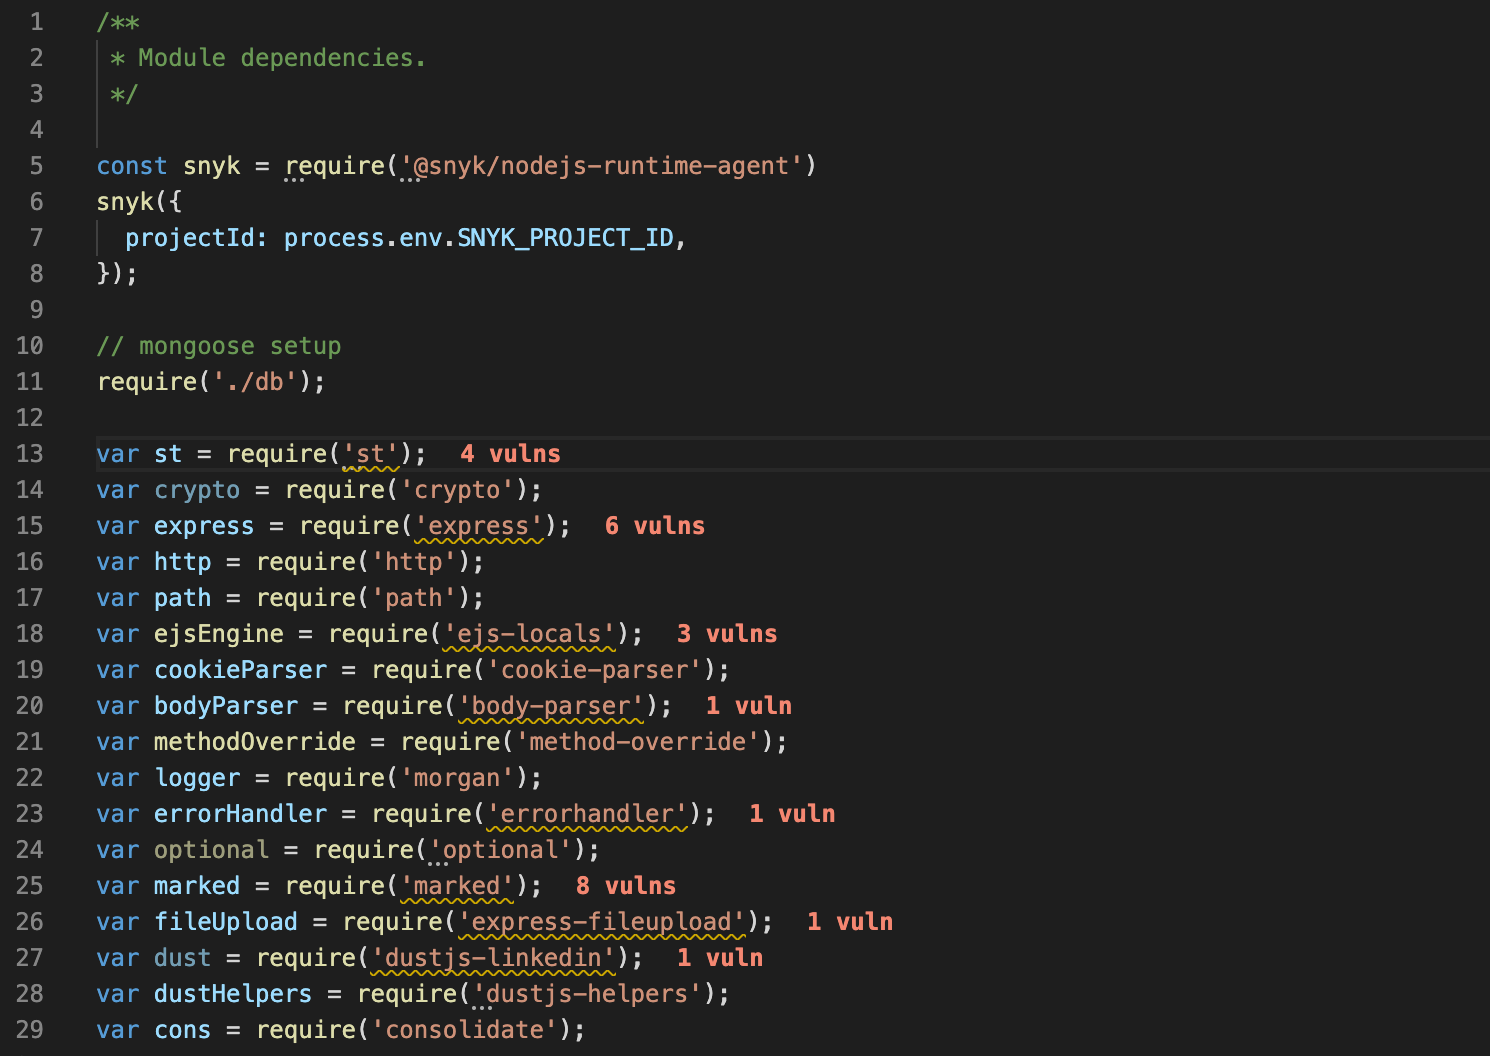The width and height of the screenshot is (1490, 1056).
Task: Click '1 vuln' annotation on errorhandler line
Action: point(792,814)
